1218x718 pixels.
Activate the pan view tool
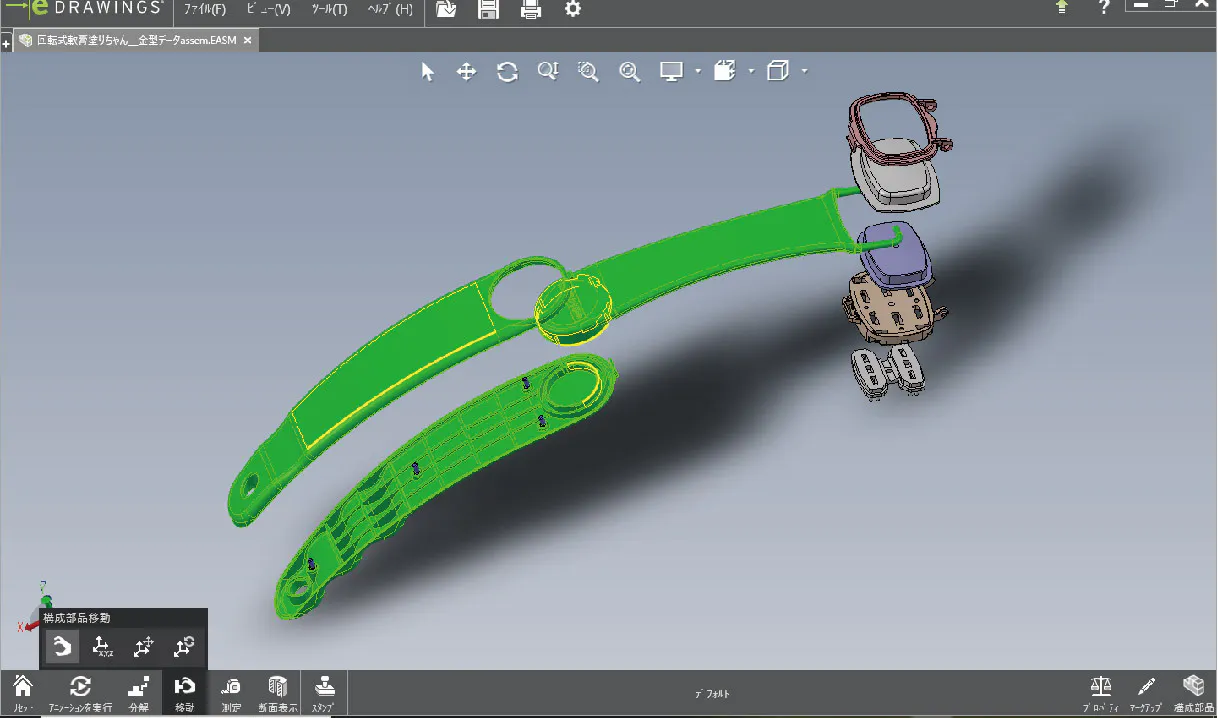click(466, 72)
